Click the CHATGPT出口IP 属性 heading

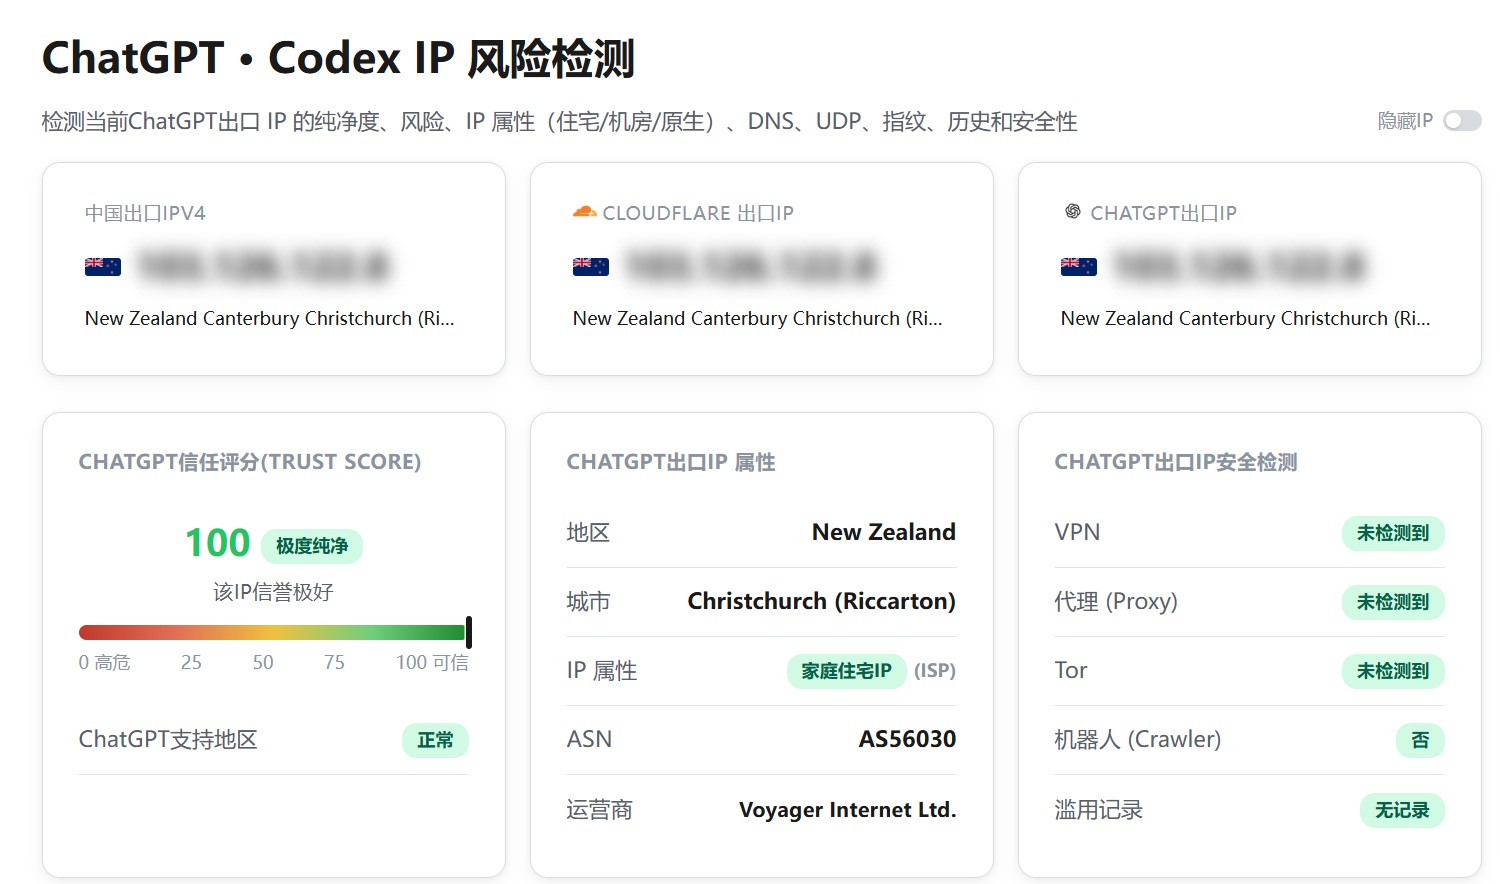tap(671, 462)
